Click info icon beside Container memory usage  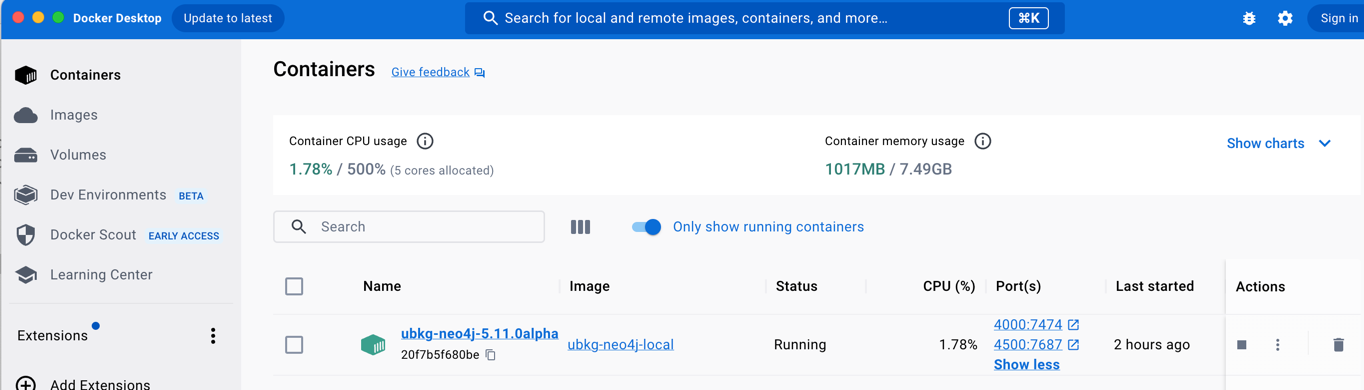(x=983, y=141)
